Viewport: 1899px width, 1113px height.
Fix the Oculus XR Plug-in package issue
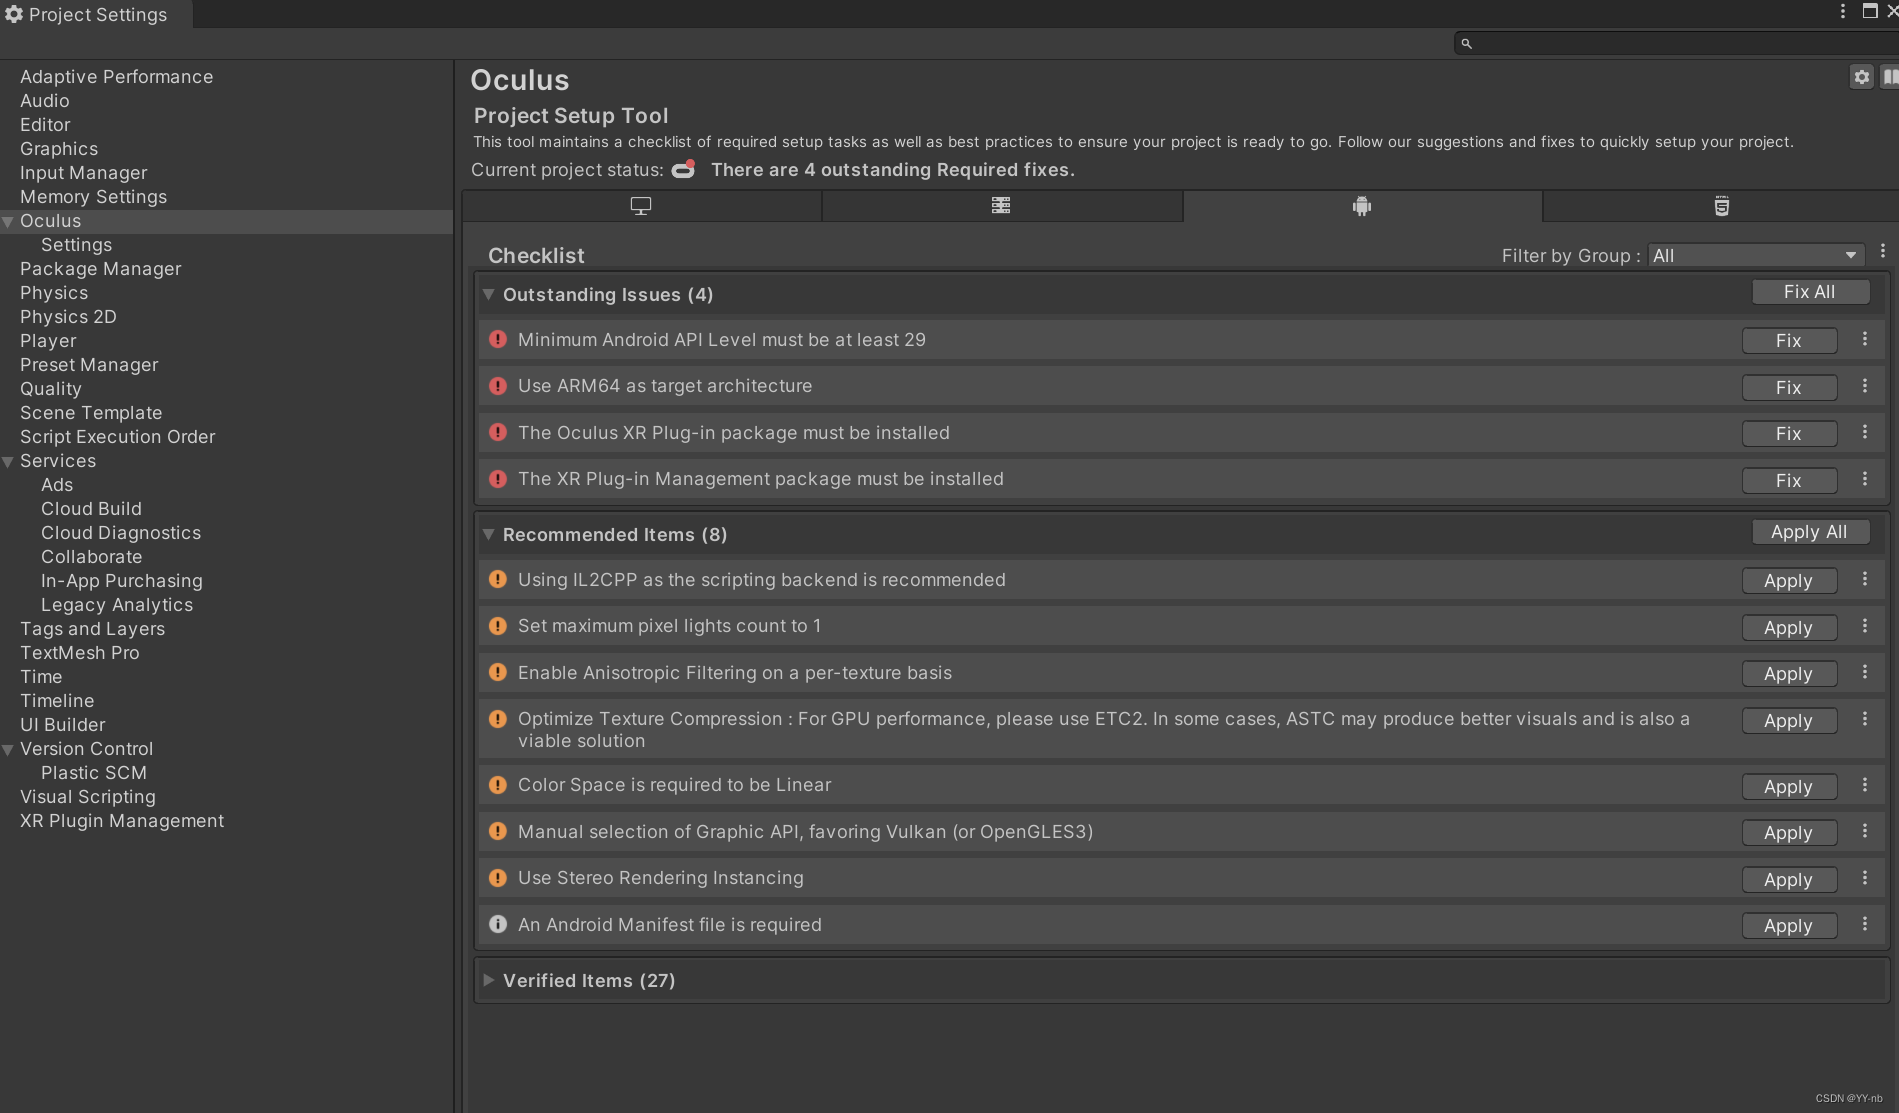click(1789, 434)
